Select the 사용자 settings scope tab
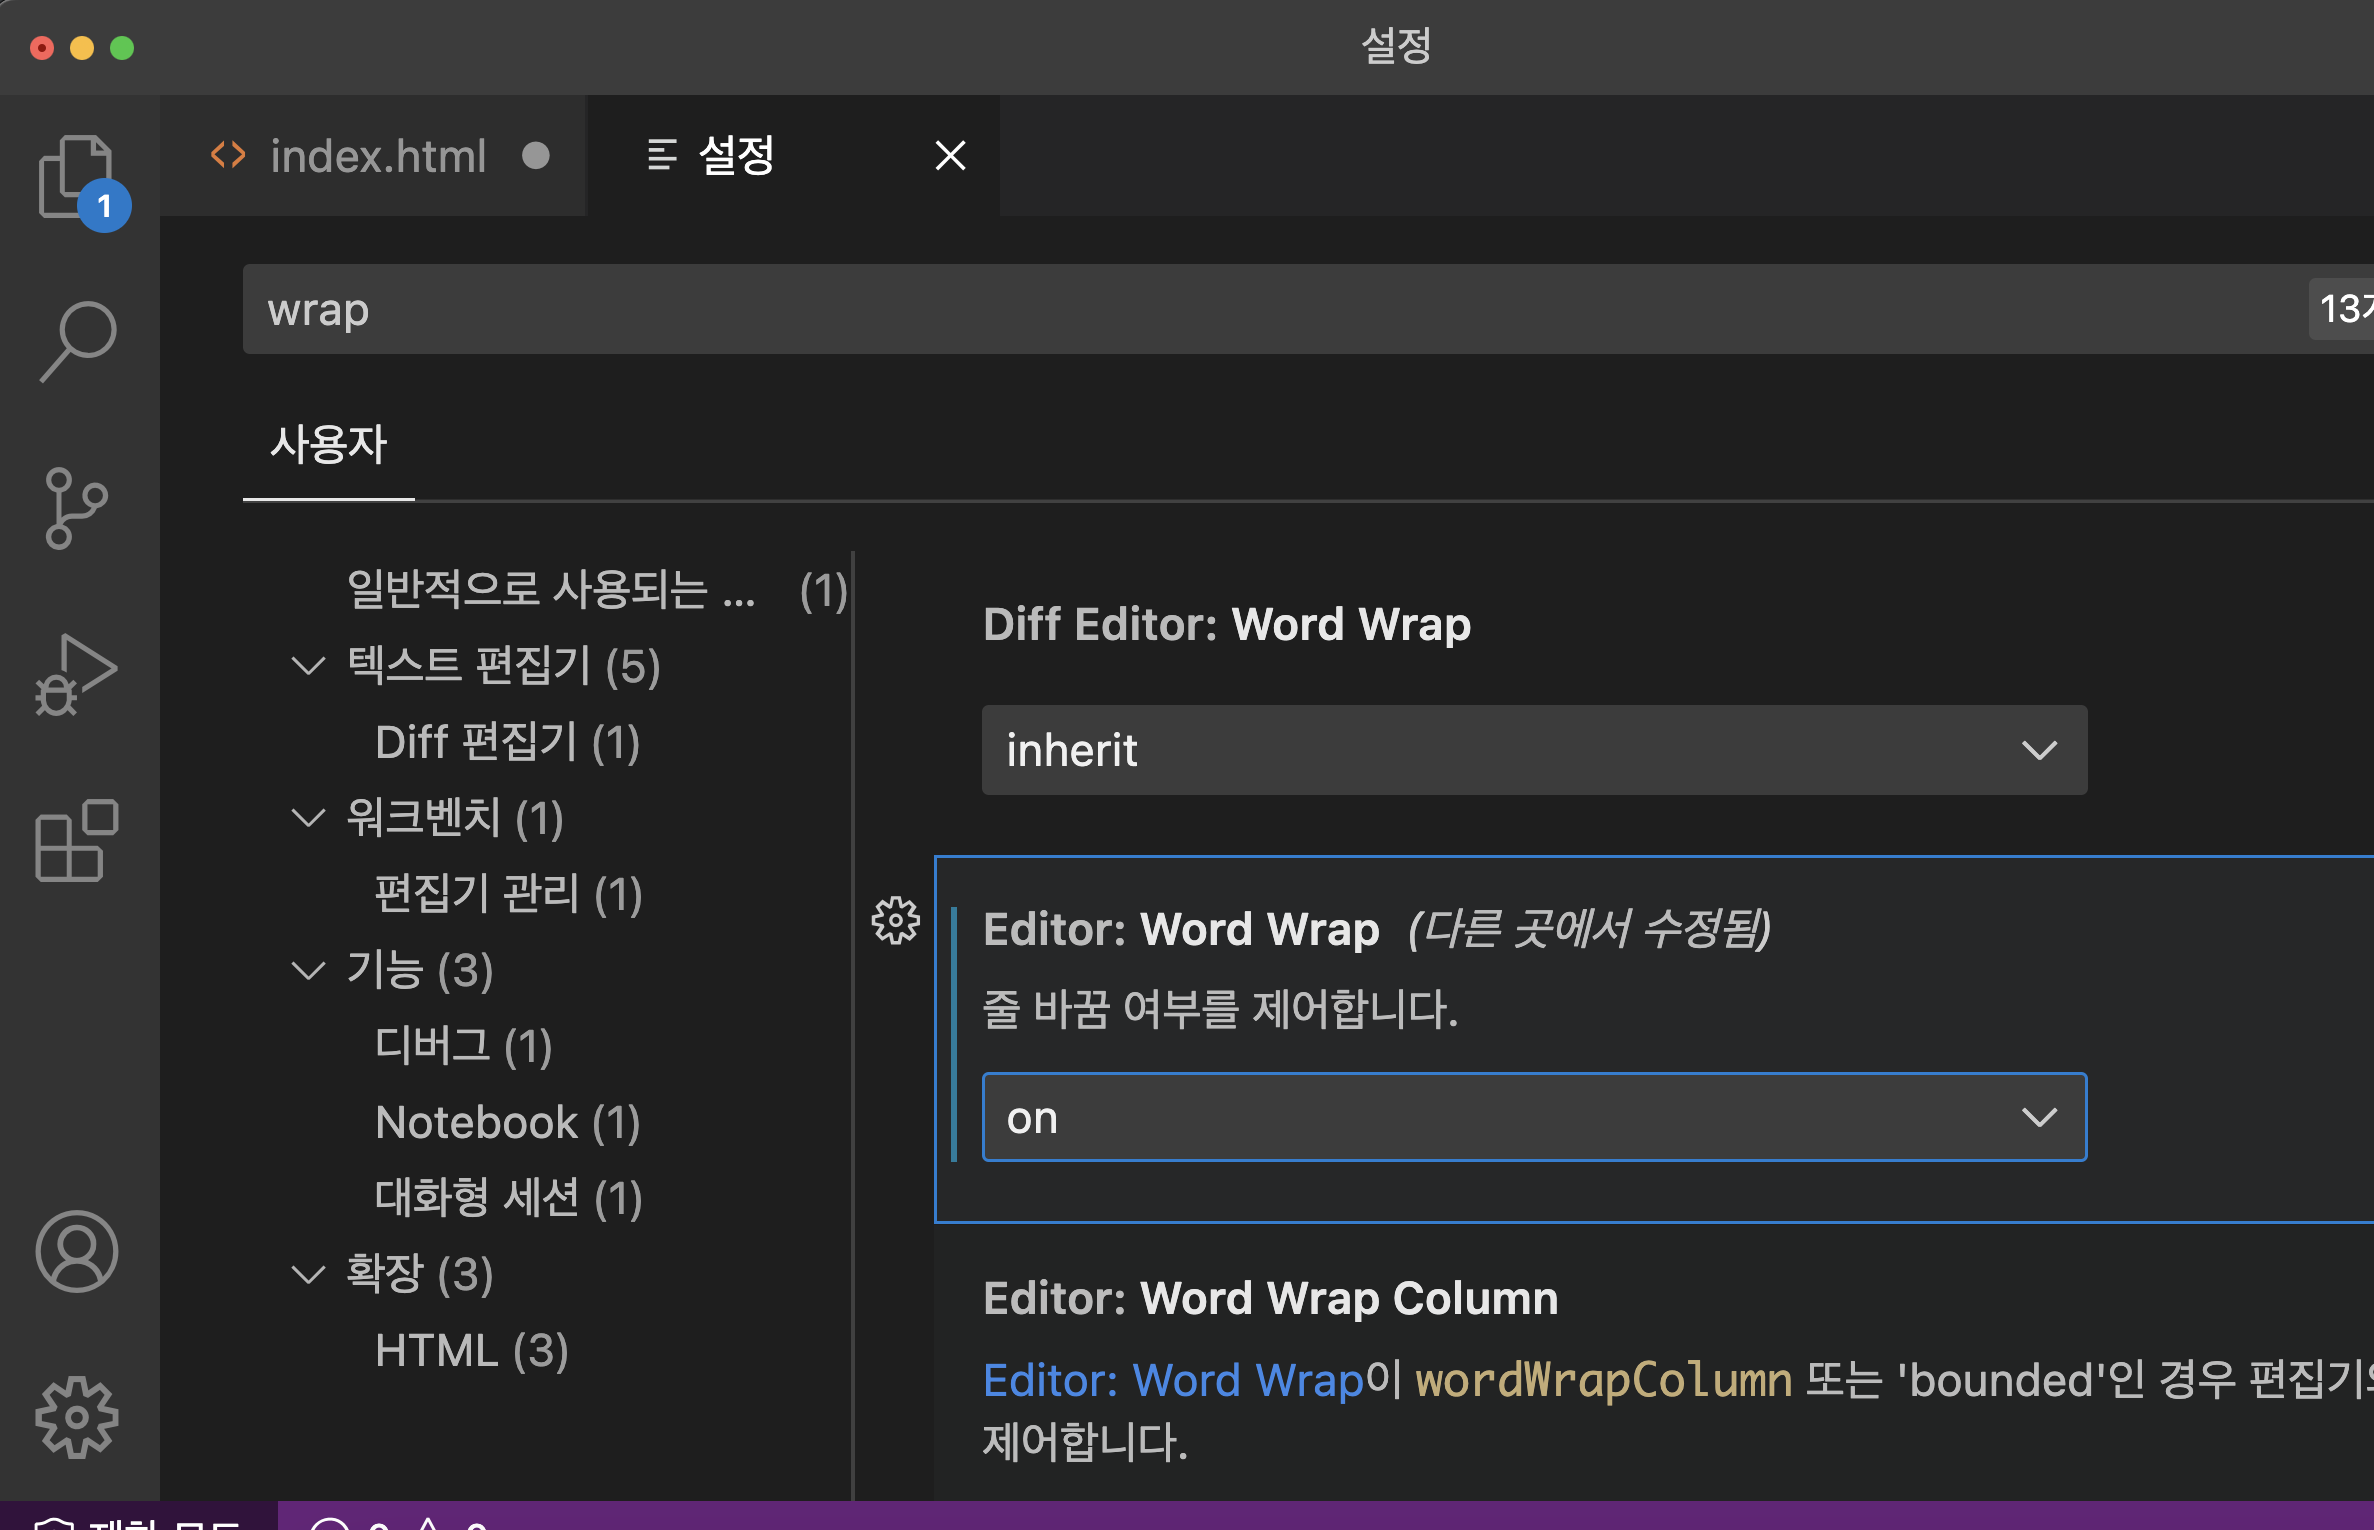This screenshot has height=1530, width=2374. [x=328, y=445]
